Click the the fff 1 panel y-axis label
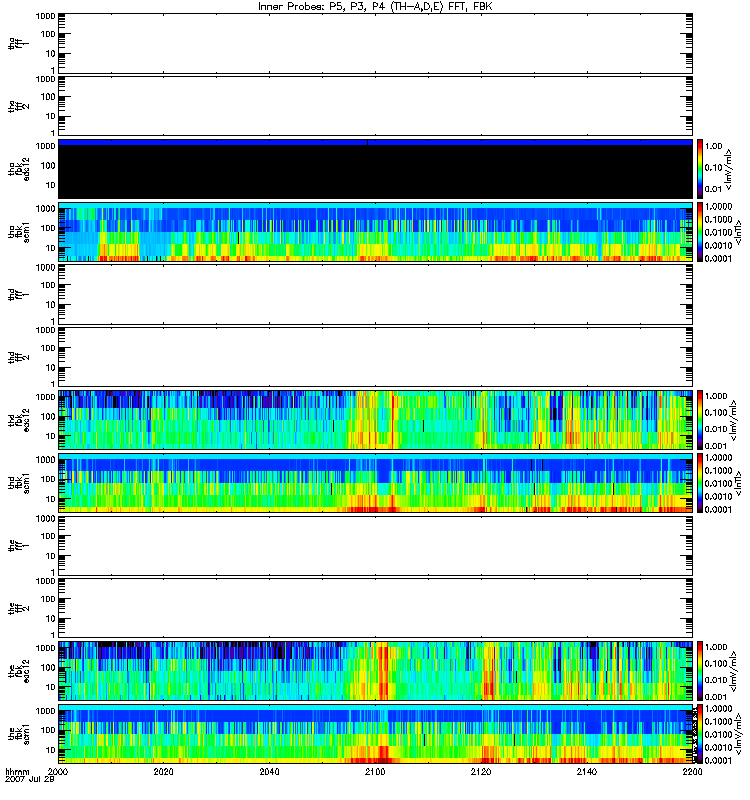The height and width of the screenshot is (800, 750). [x=19, y=546]
